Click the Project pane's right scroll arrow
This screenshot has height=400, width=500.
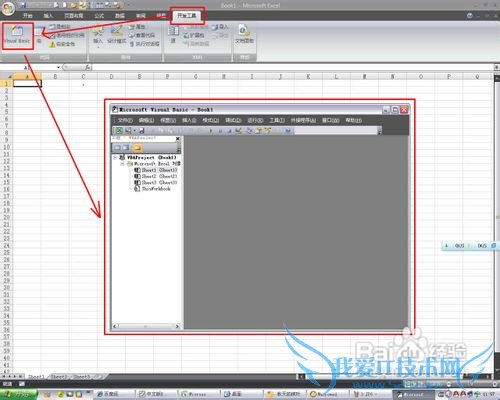177,326
